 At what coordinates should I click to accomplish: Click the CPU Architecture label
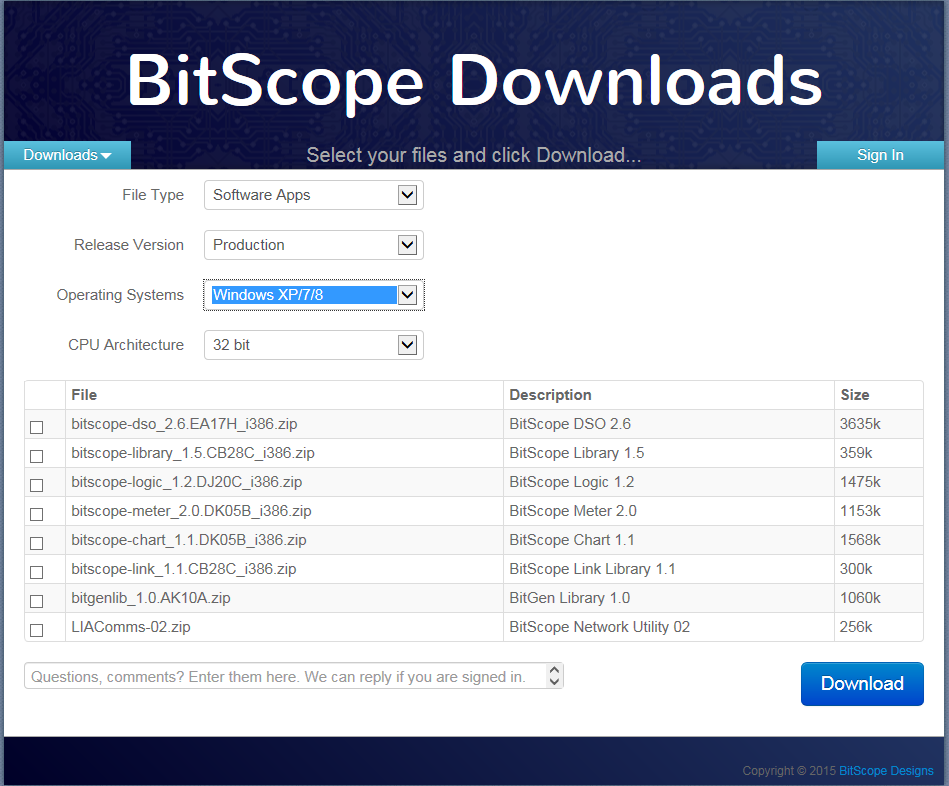126,345
